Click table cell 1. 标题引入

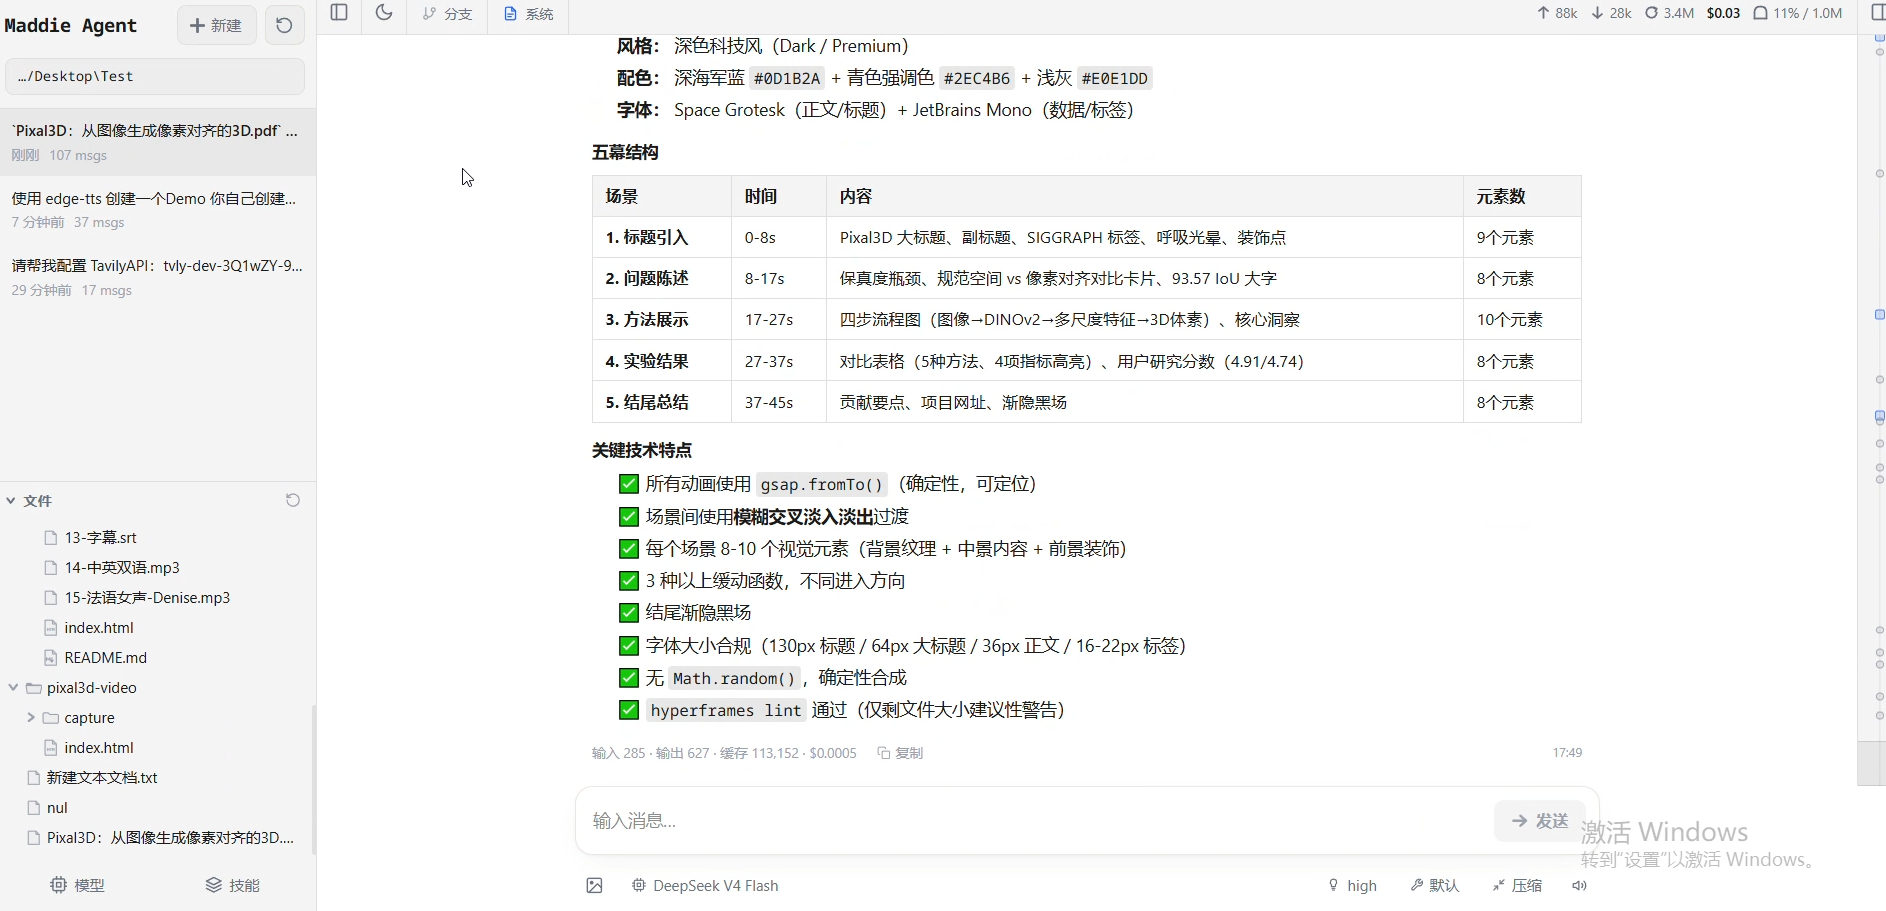[662, 237]
